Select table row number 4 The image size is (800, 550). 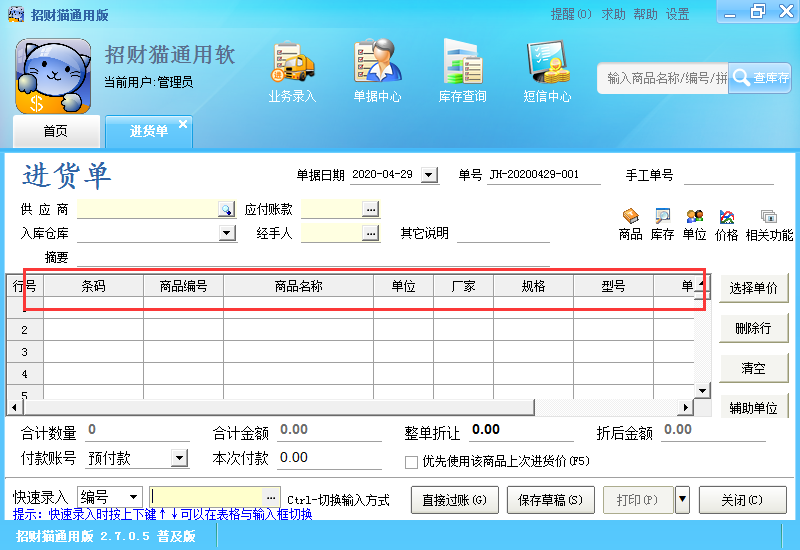pos(24,374)
